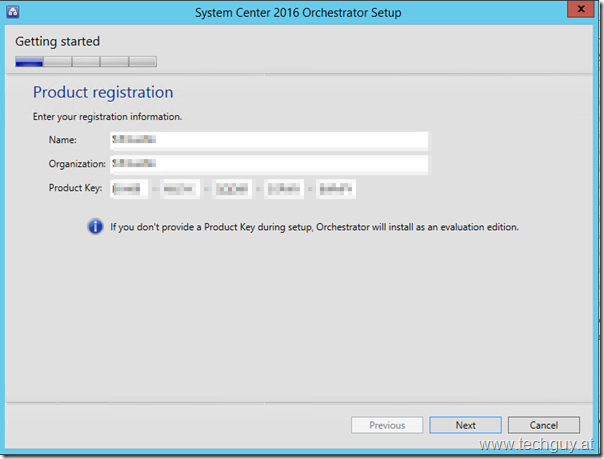Select the fourth Product Key box
604x459 pixels.
(x=284, y=189)
